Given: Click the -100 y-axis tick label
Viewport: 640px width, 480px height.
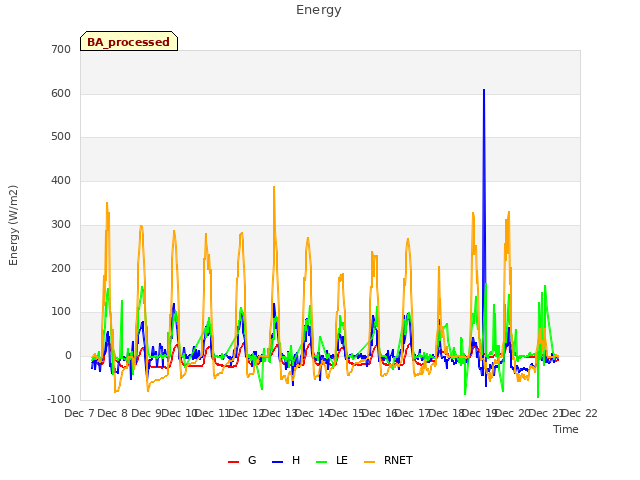Looking at the screenshot, I should coord(59,399).
